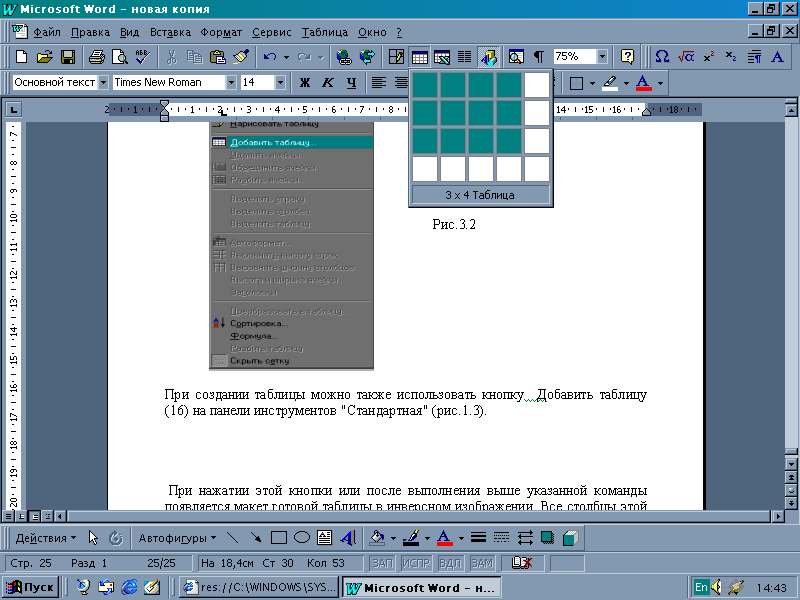Apply subscript x₂ formatting
The width and height of the screenshot is (800, 600).
731,57
